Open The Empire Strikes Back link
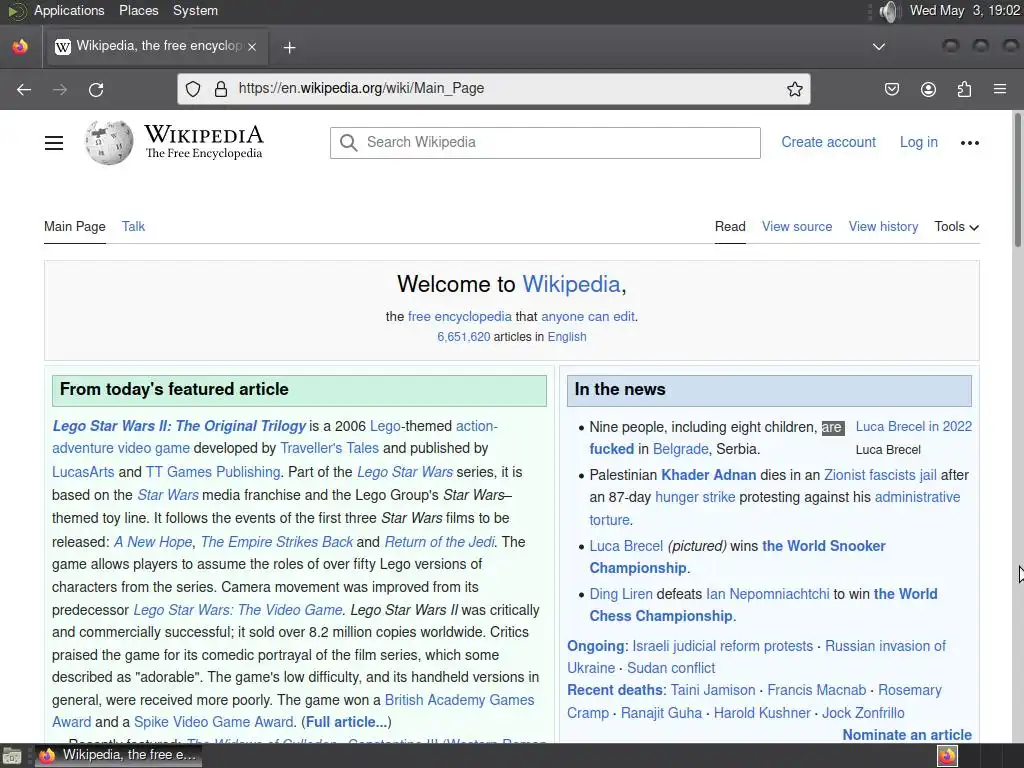This screenshot has width=1024, height=768. 277,542
